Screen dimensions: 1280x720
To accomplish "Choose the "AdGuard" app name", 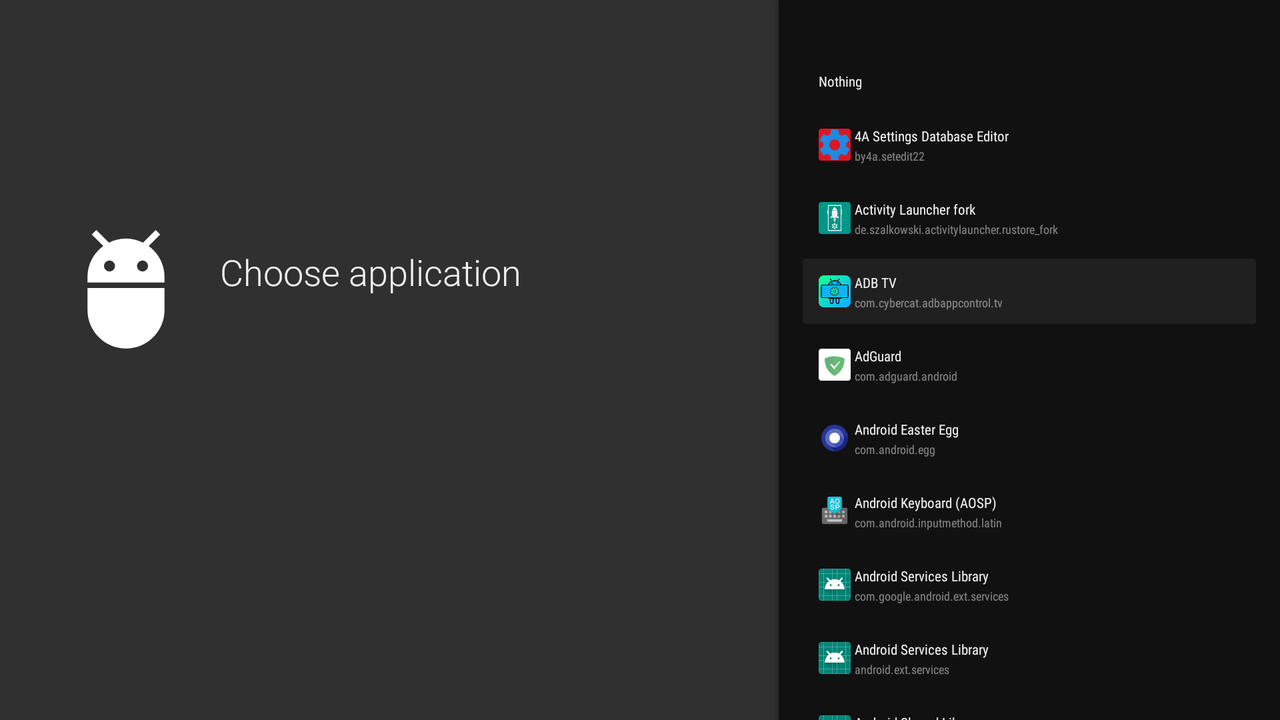I will click(x=878, y=357).
